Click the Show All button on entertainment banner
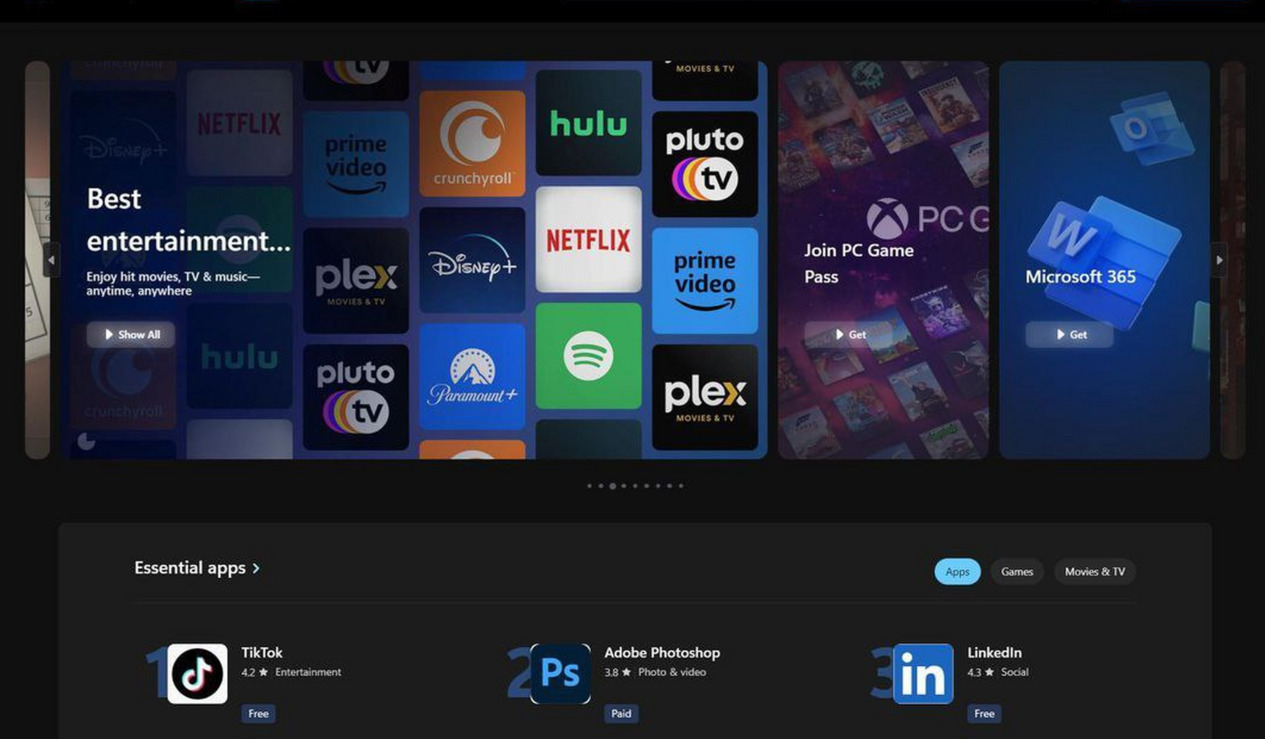Screen dimensions: 1265x739 tap(131, 334)
